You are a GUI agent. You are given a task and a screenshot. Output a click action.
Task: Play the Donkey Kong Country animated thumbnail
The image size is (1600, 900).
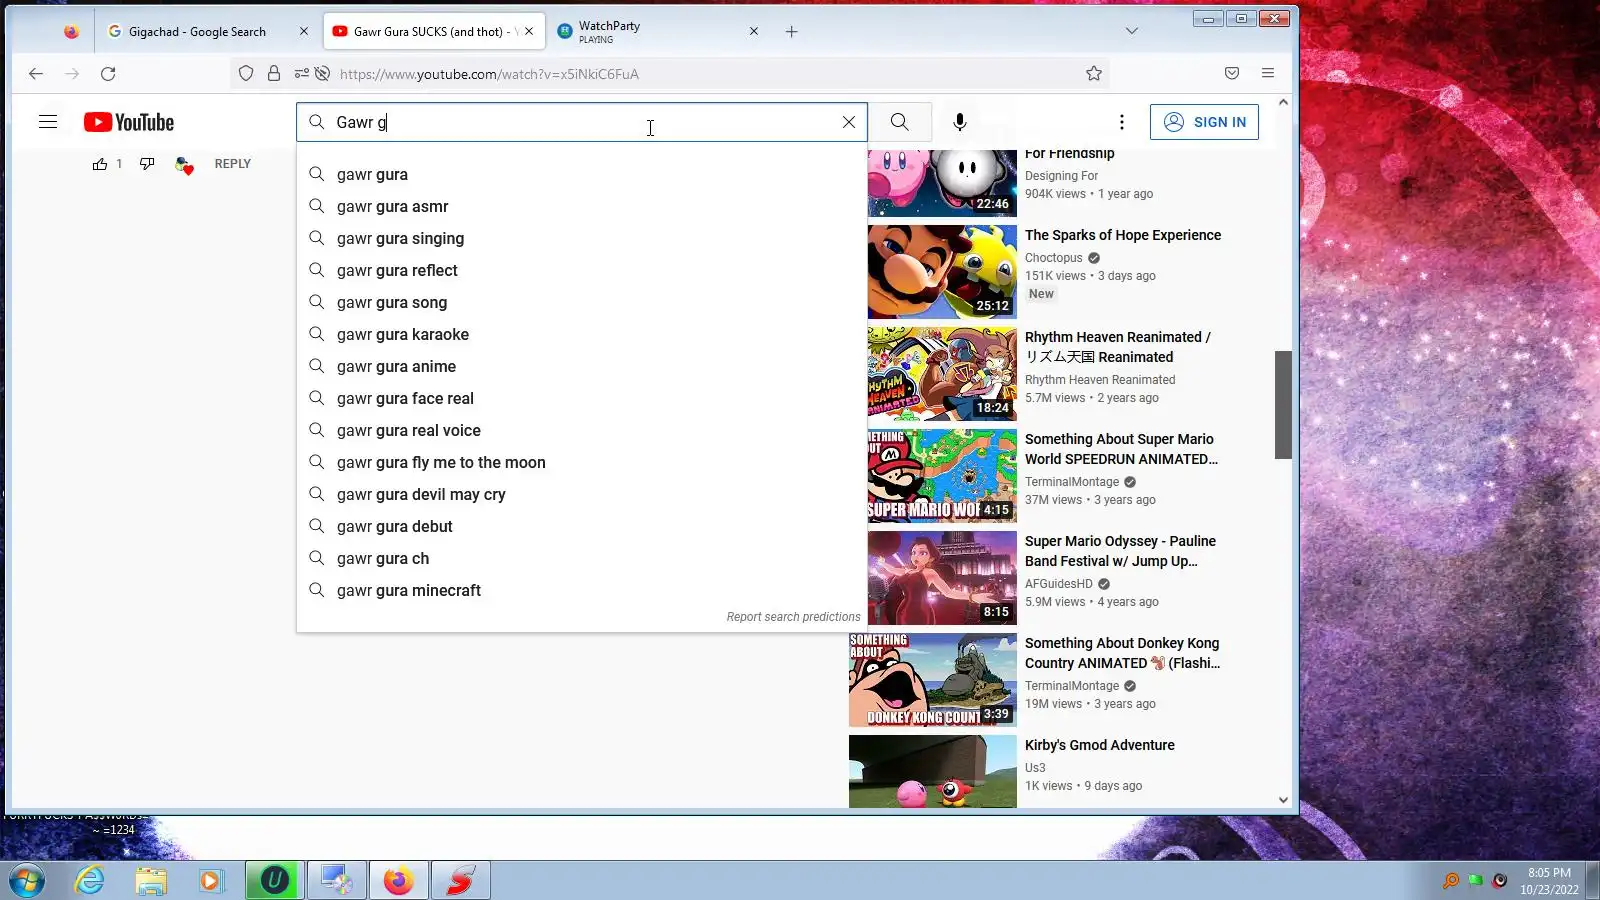(x=933, y=680)
